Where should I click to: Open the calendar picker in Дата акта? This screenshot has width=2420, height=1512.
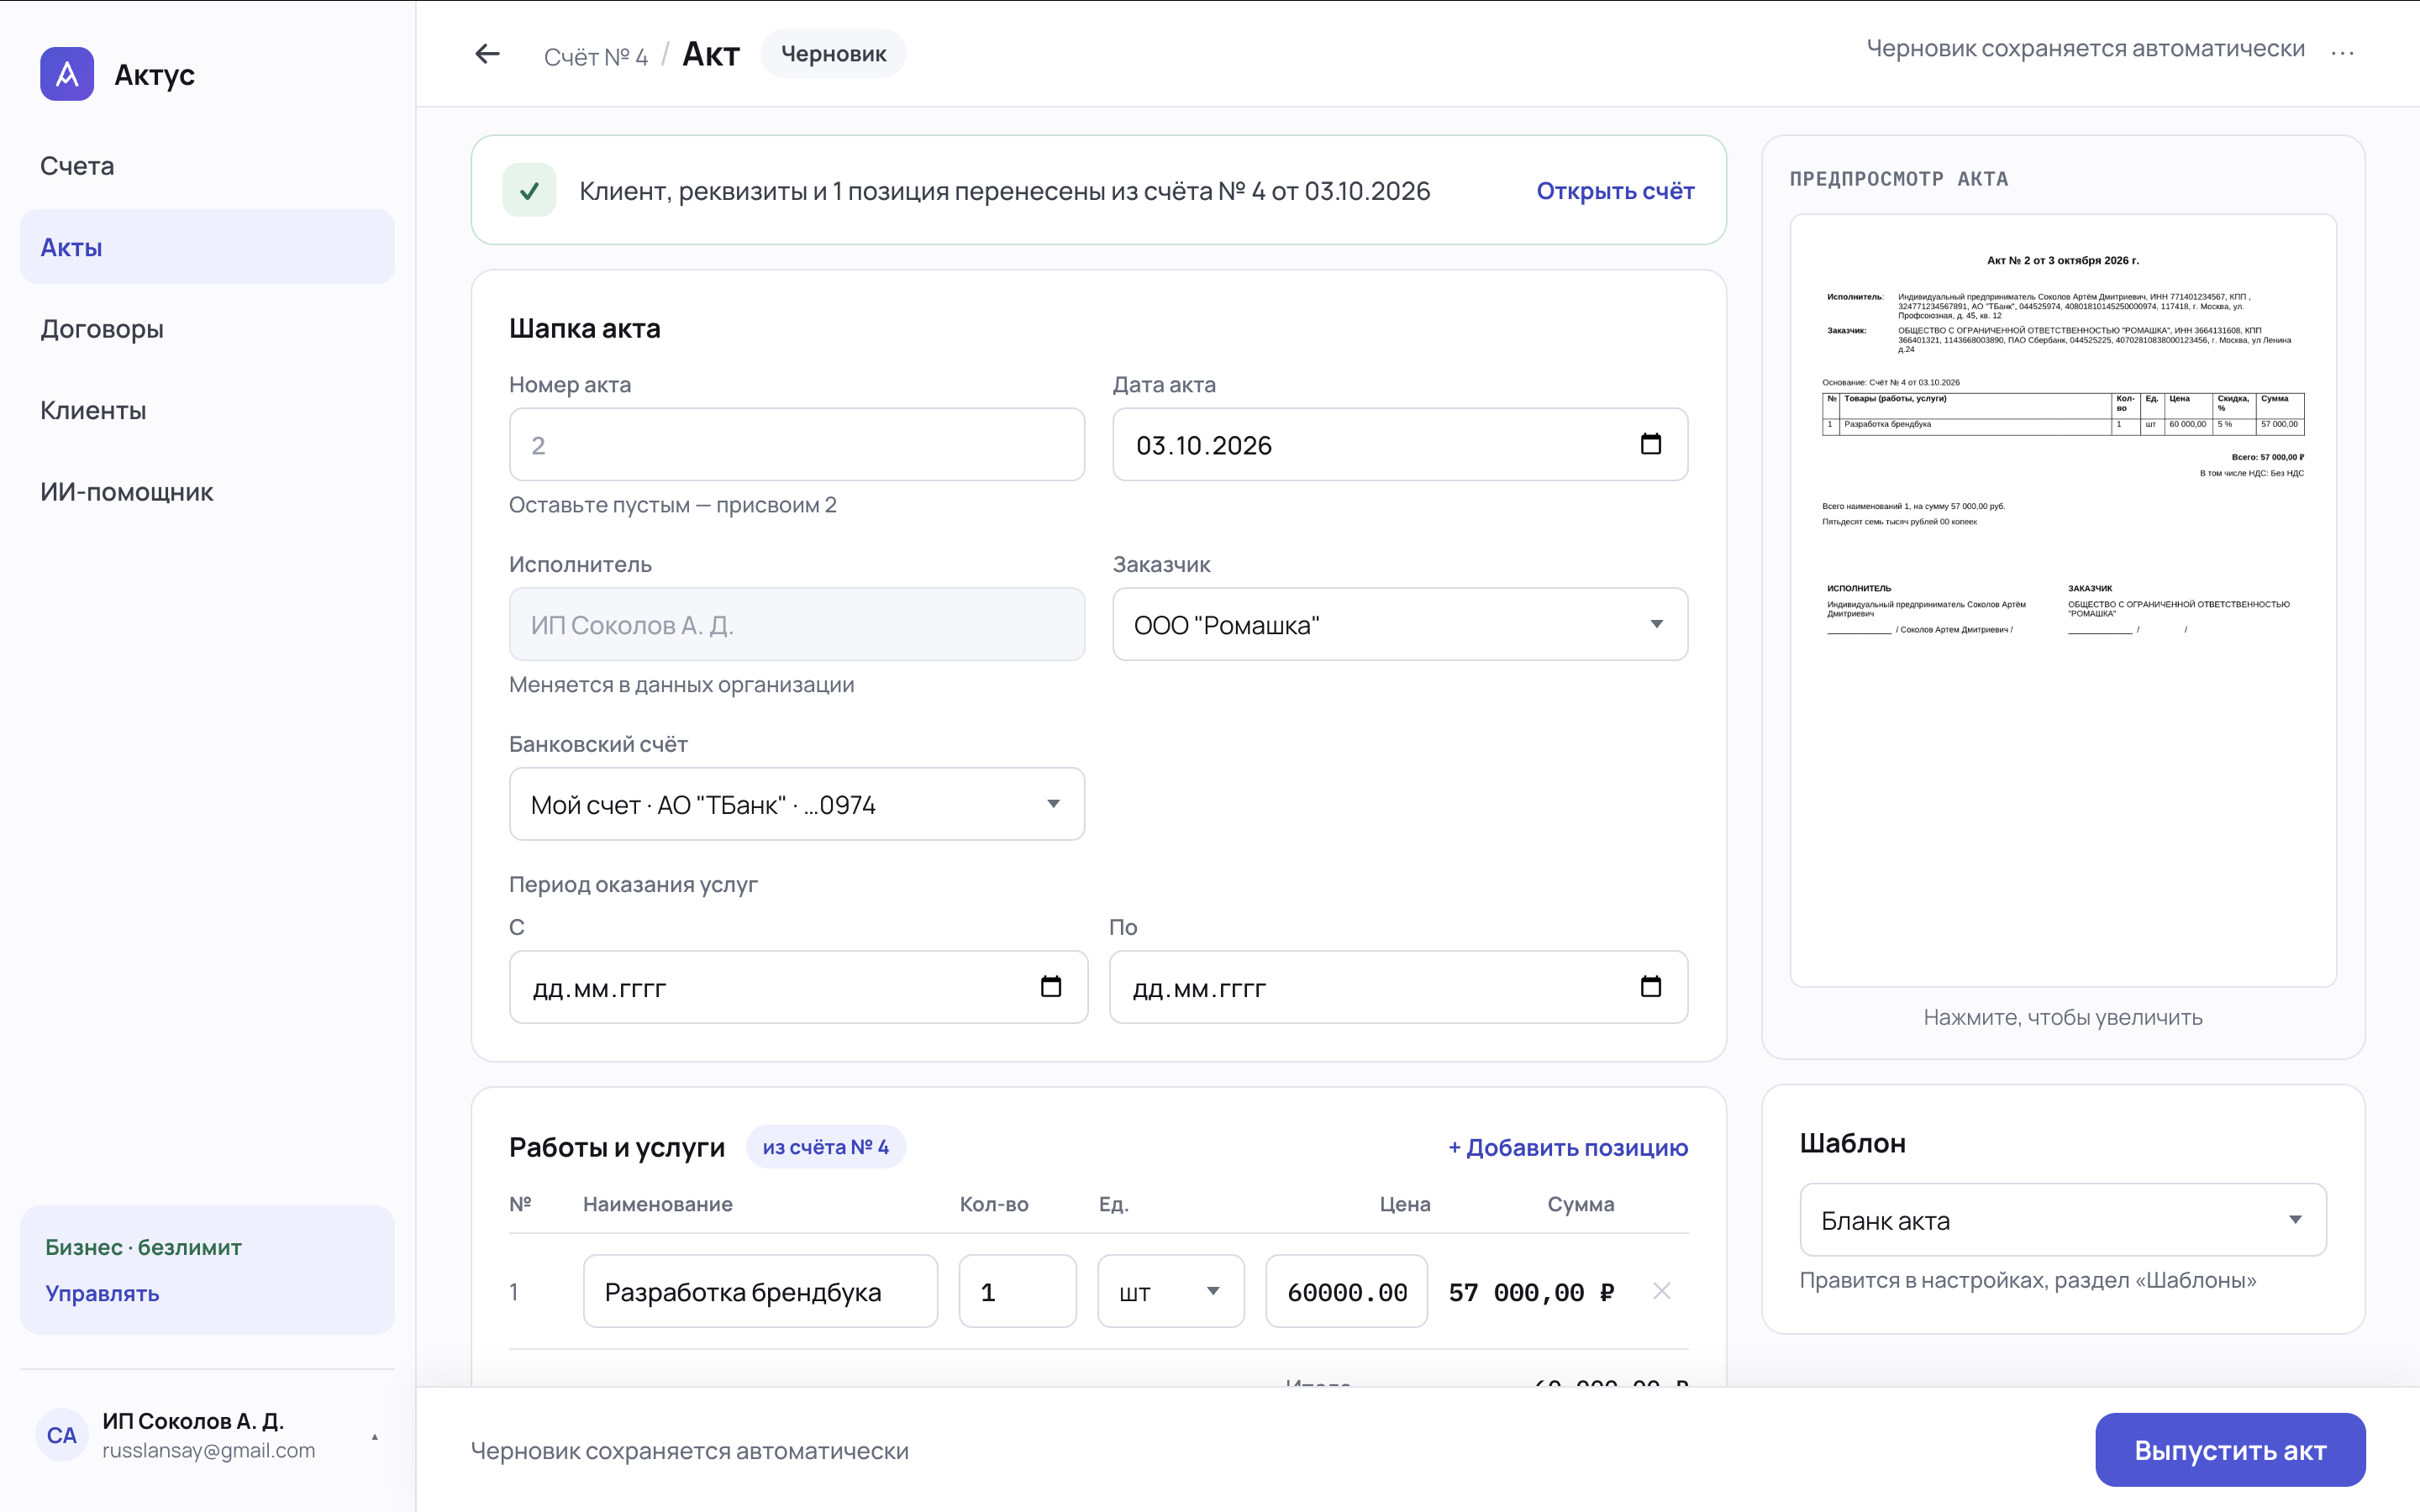1650,444
